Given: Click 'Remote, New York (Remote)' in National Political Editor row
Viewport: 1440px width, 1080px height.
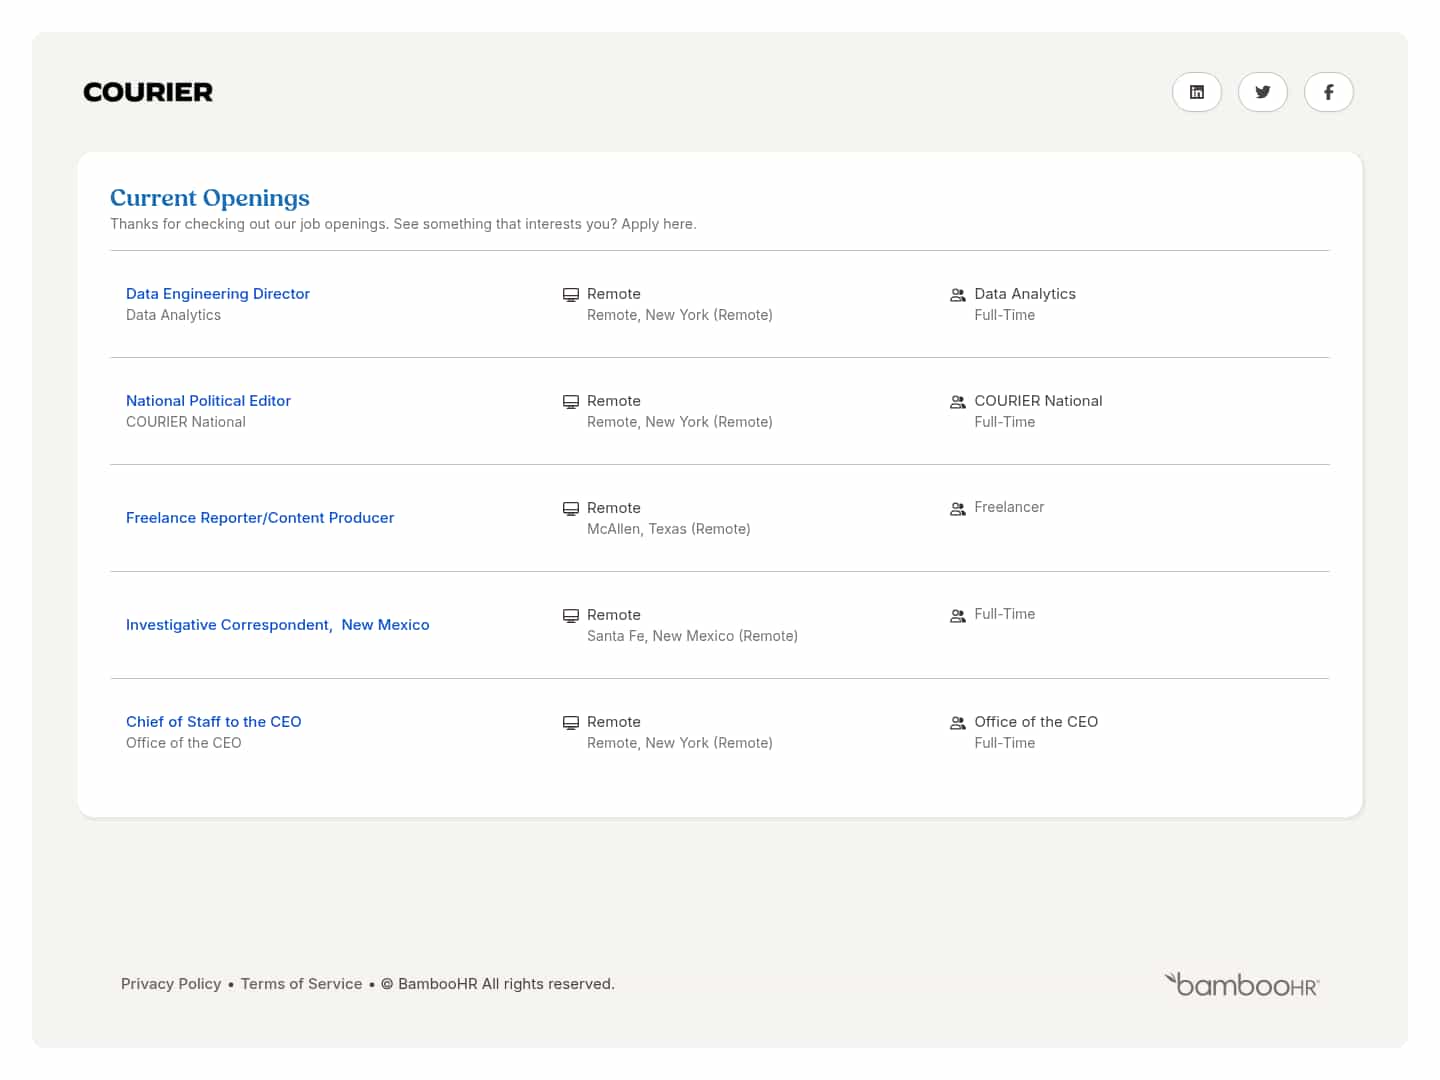Looking at the screenshot, I should coord(680,422).
